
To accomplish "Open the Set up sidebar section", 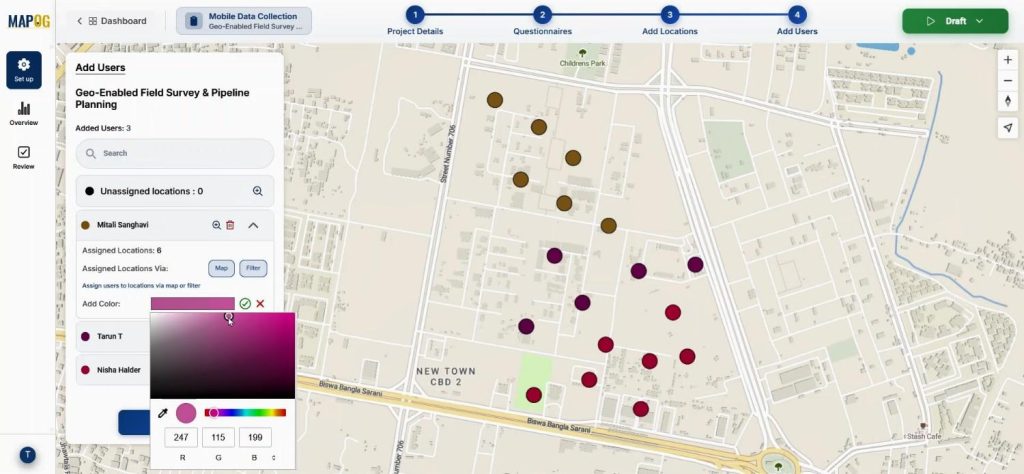I will pos(24,70).
